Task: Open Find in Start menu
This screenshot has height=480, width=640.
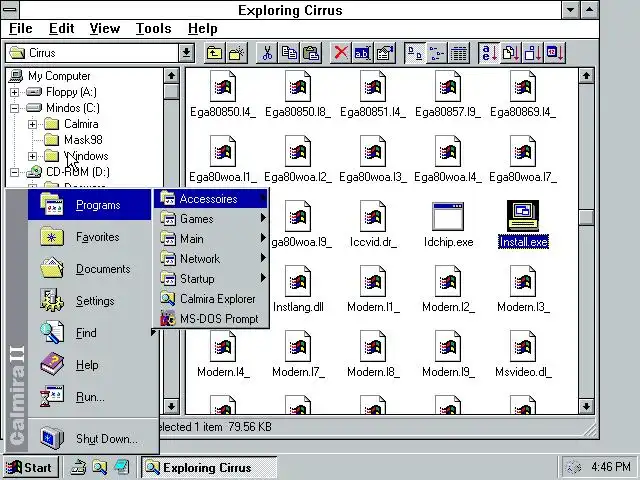Action: pyautogui.click(x=93, y=333)
